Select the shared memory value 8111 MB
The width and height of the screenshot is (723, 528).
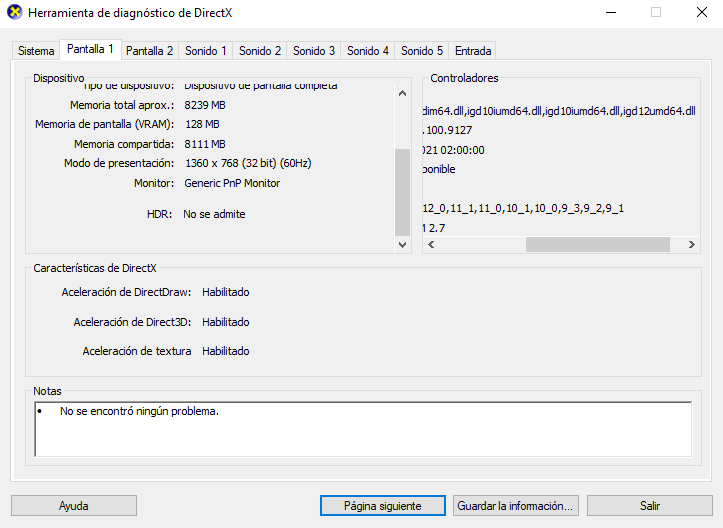pos(205,144)
